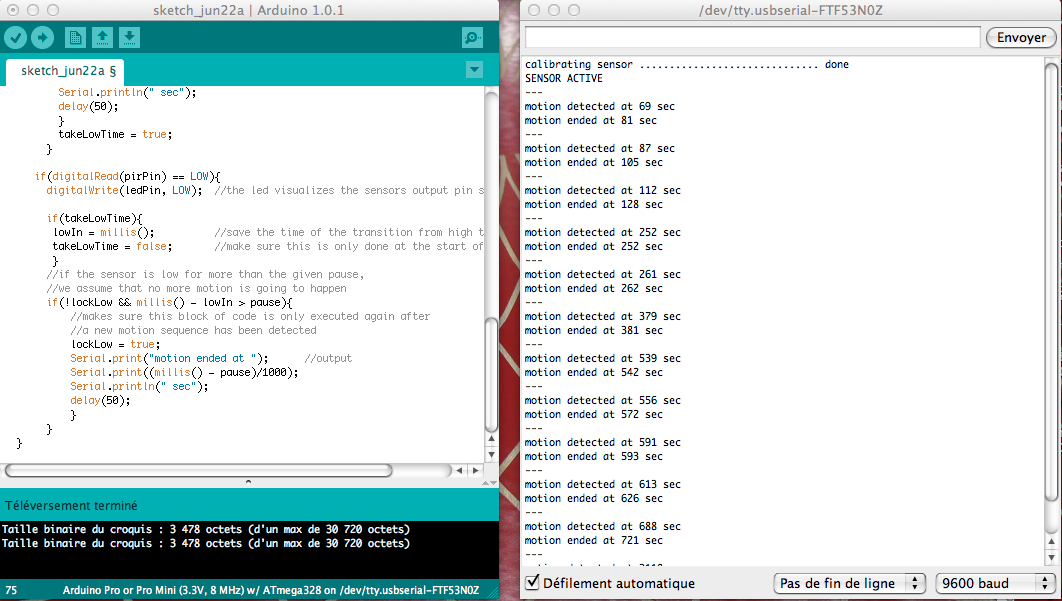The width and height of the screenshot is (1062, 601).
Task: Click the Envoyer button
Action: tap(1020, 37)
